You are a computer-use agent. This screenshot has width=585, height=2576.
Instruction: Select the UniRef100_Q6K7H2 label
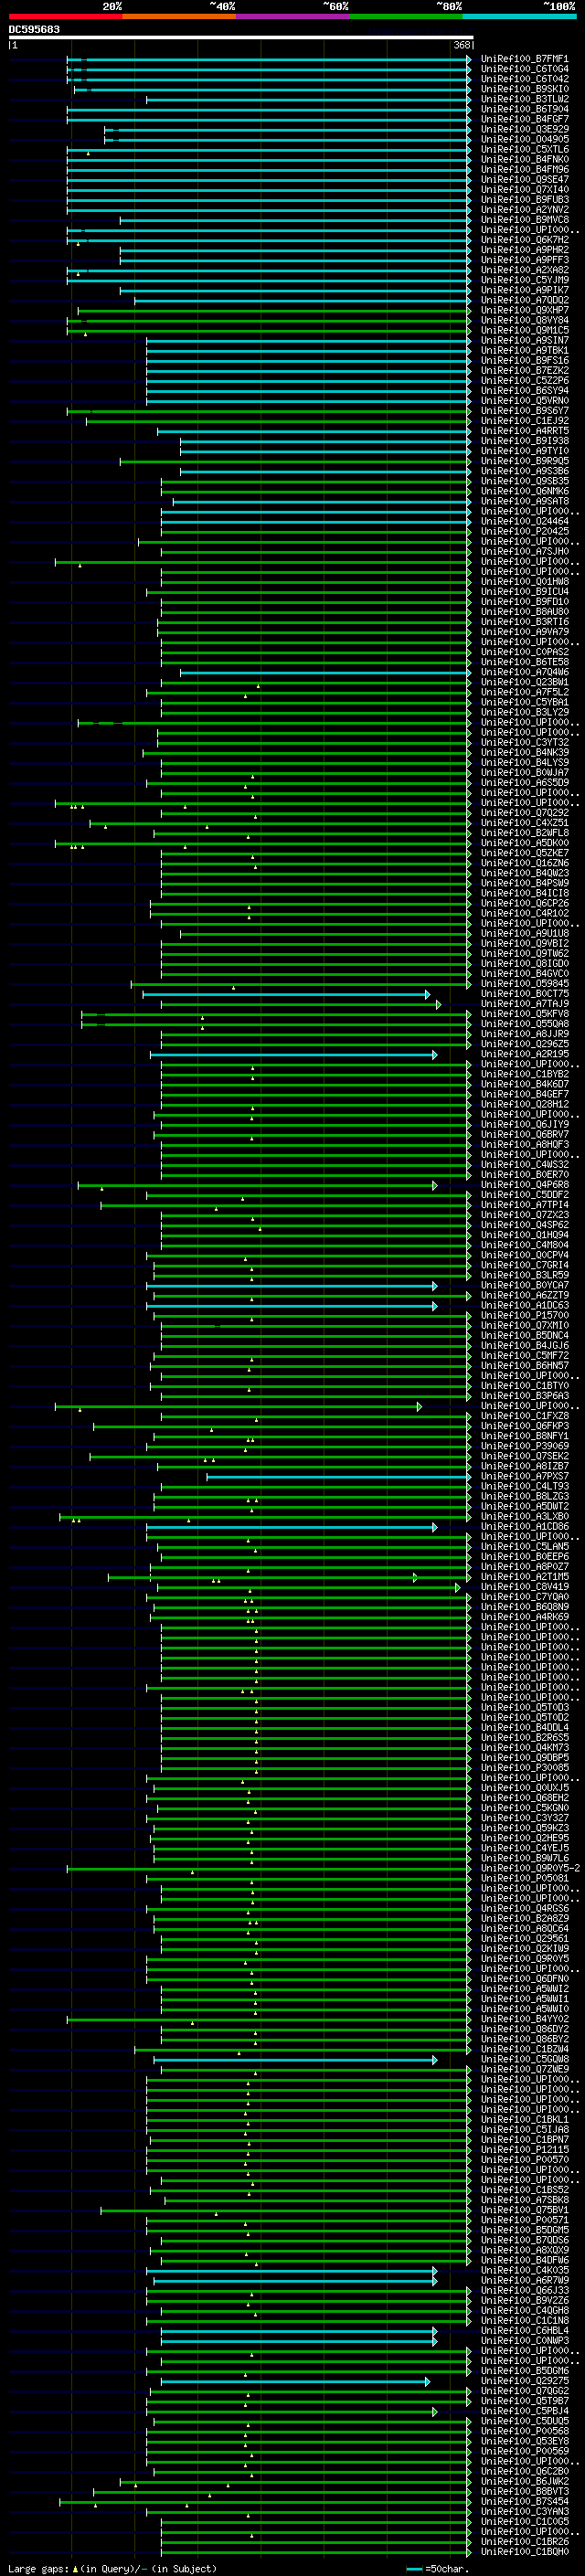click(525, 240)
